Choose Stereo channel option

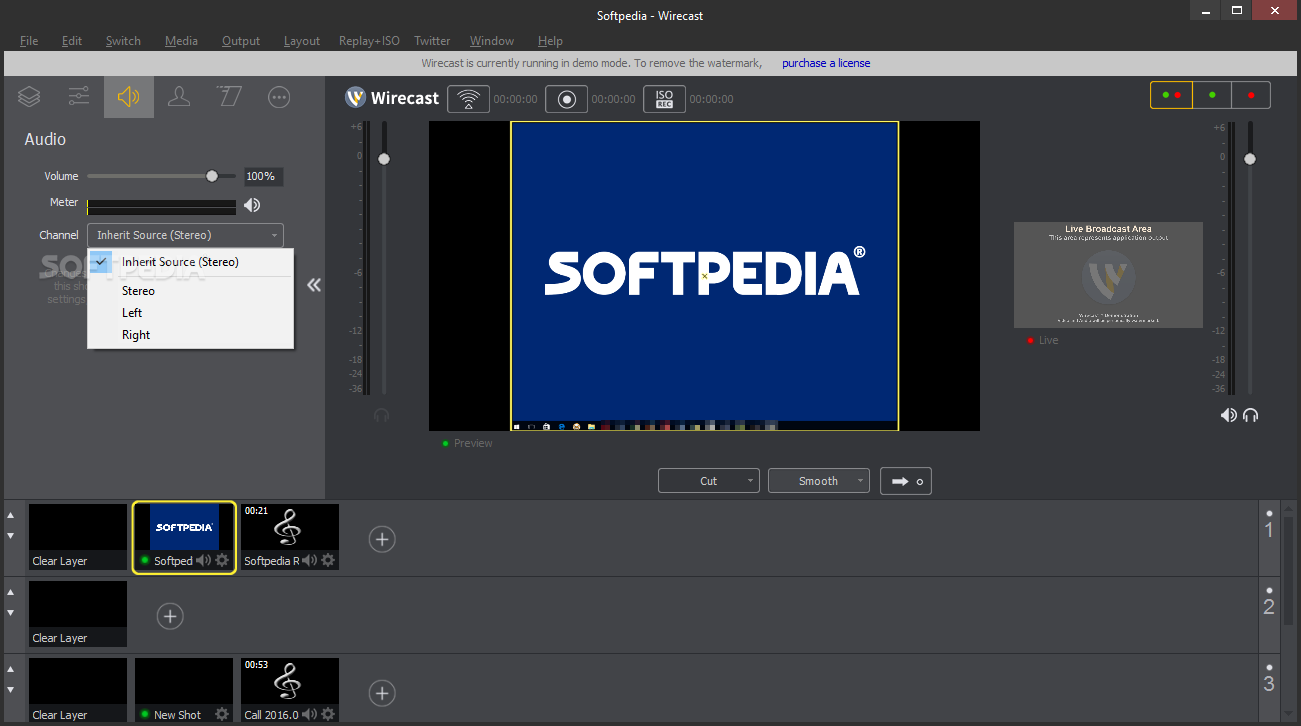pyautogui.click(x=191, y=291)
